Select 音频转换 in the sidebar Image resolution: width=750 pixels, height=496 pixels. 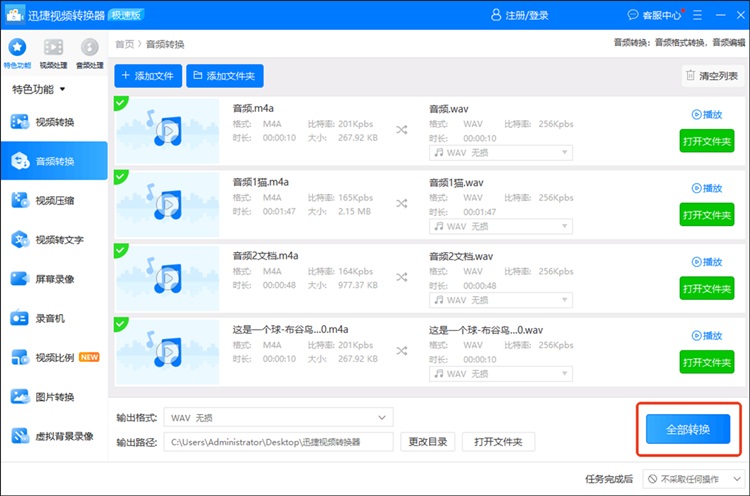pyautogui.click(x=54, y=161)
